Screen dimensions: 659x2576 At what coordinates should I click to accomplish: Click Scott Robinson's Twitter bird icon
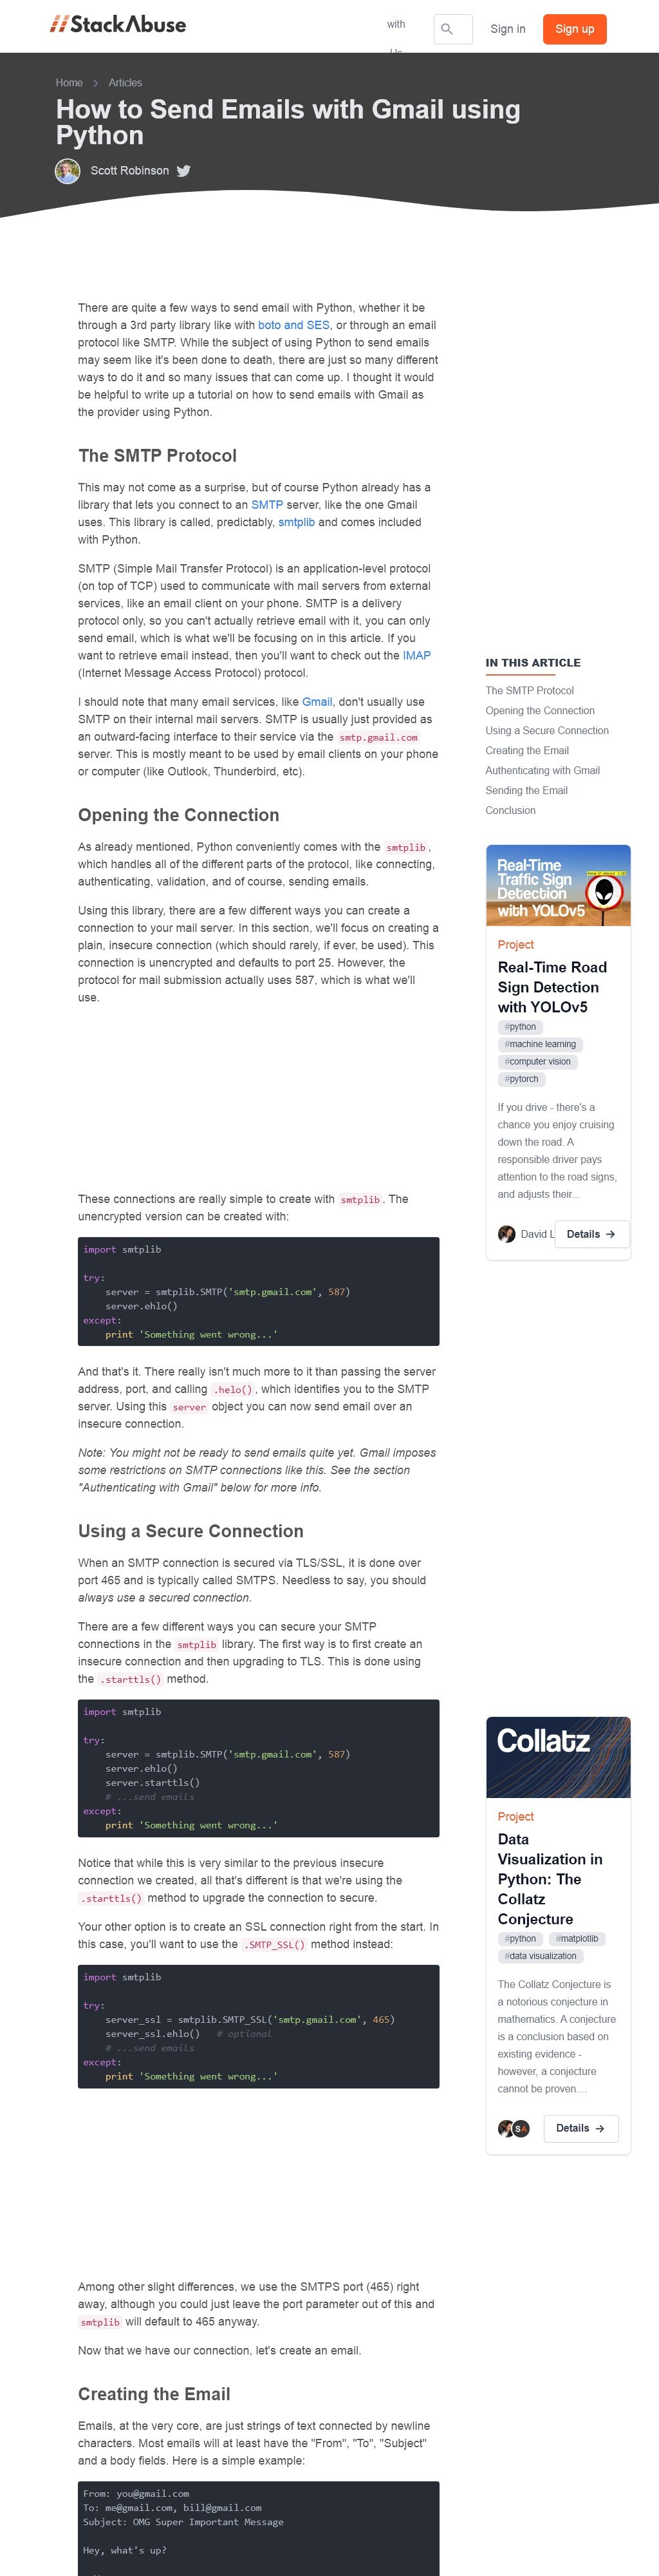tap(184, 171)
